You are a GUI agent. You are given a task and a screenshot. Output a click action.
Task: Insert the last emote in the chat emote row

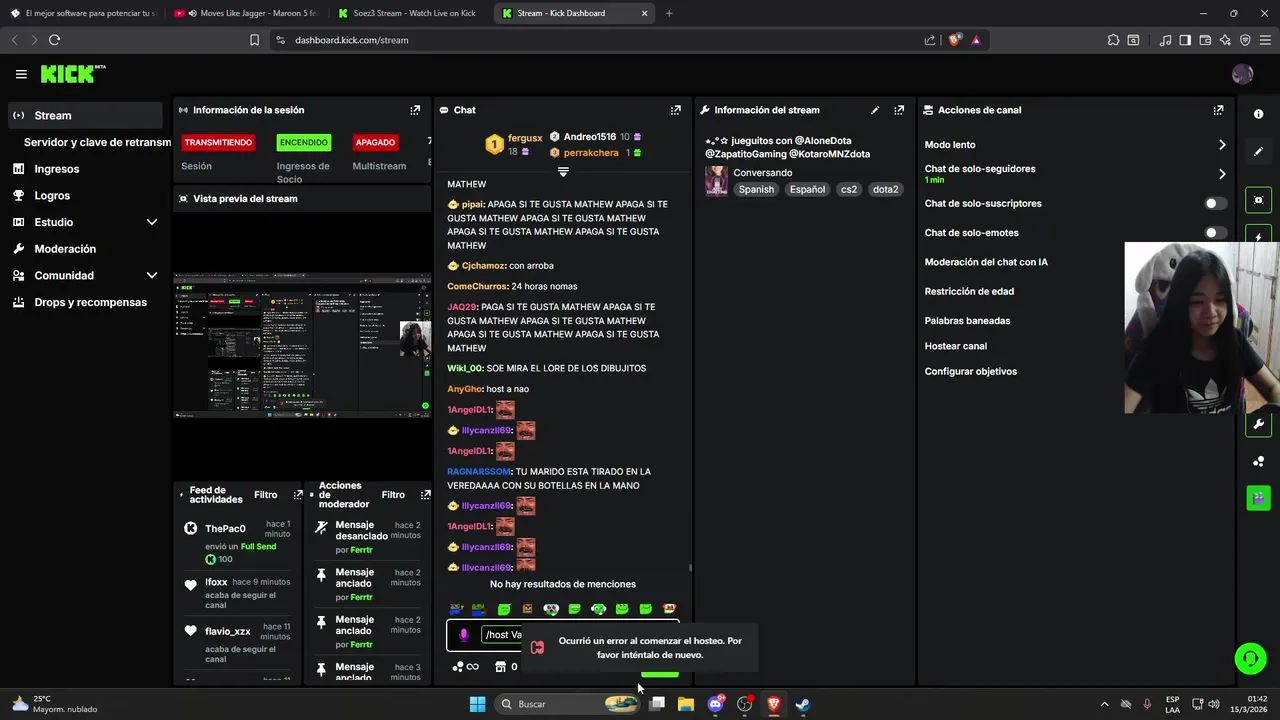669,609
